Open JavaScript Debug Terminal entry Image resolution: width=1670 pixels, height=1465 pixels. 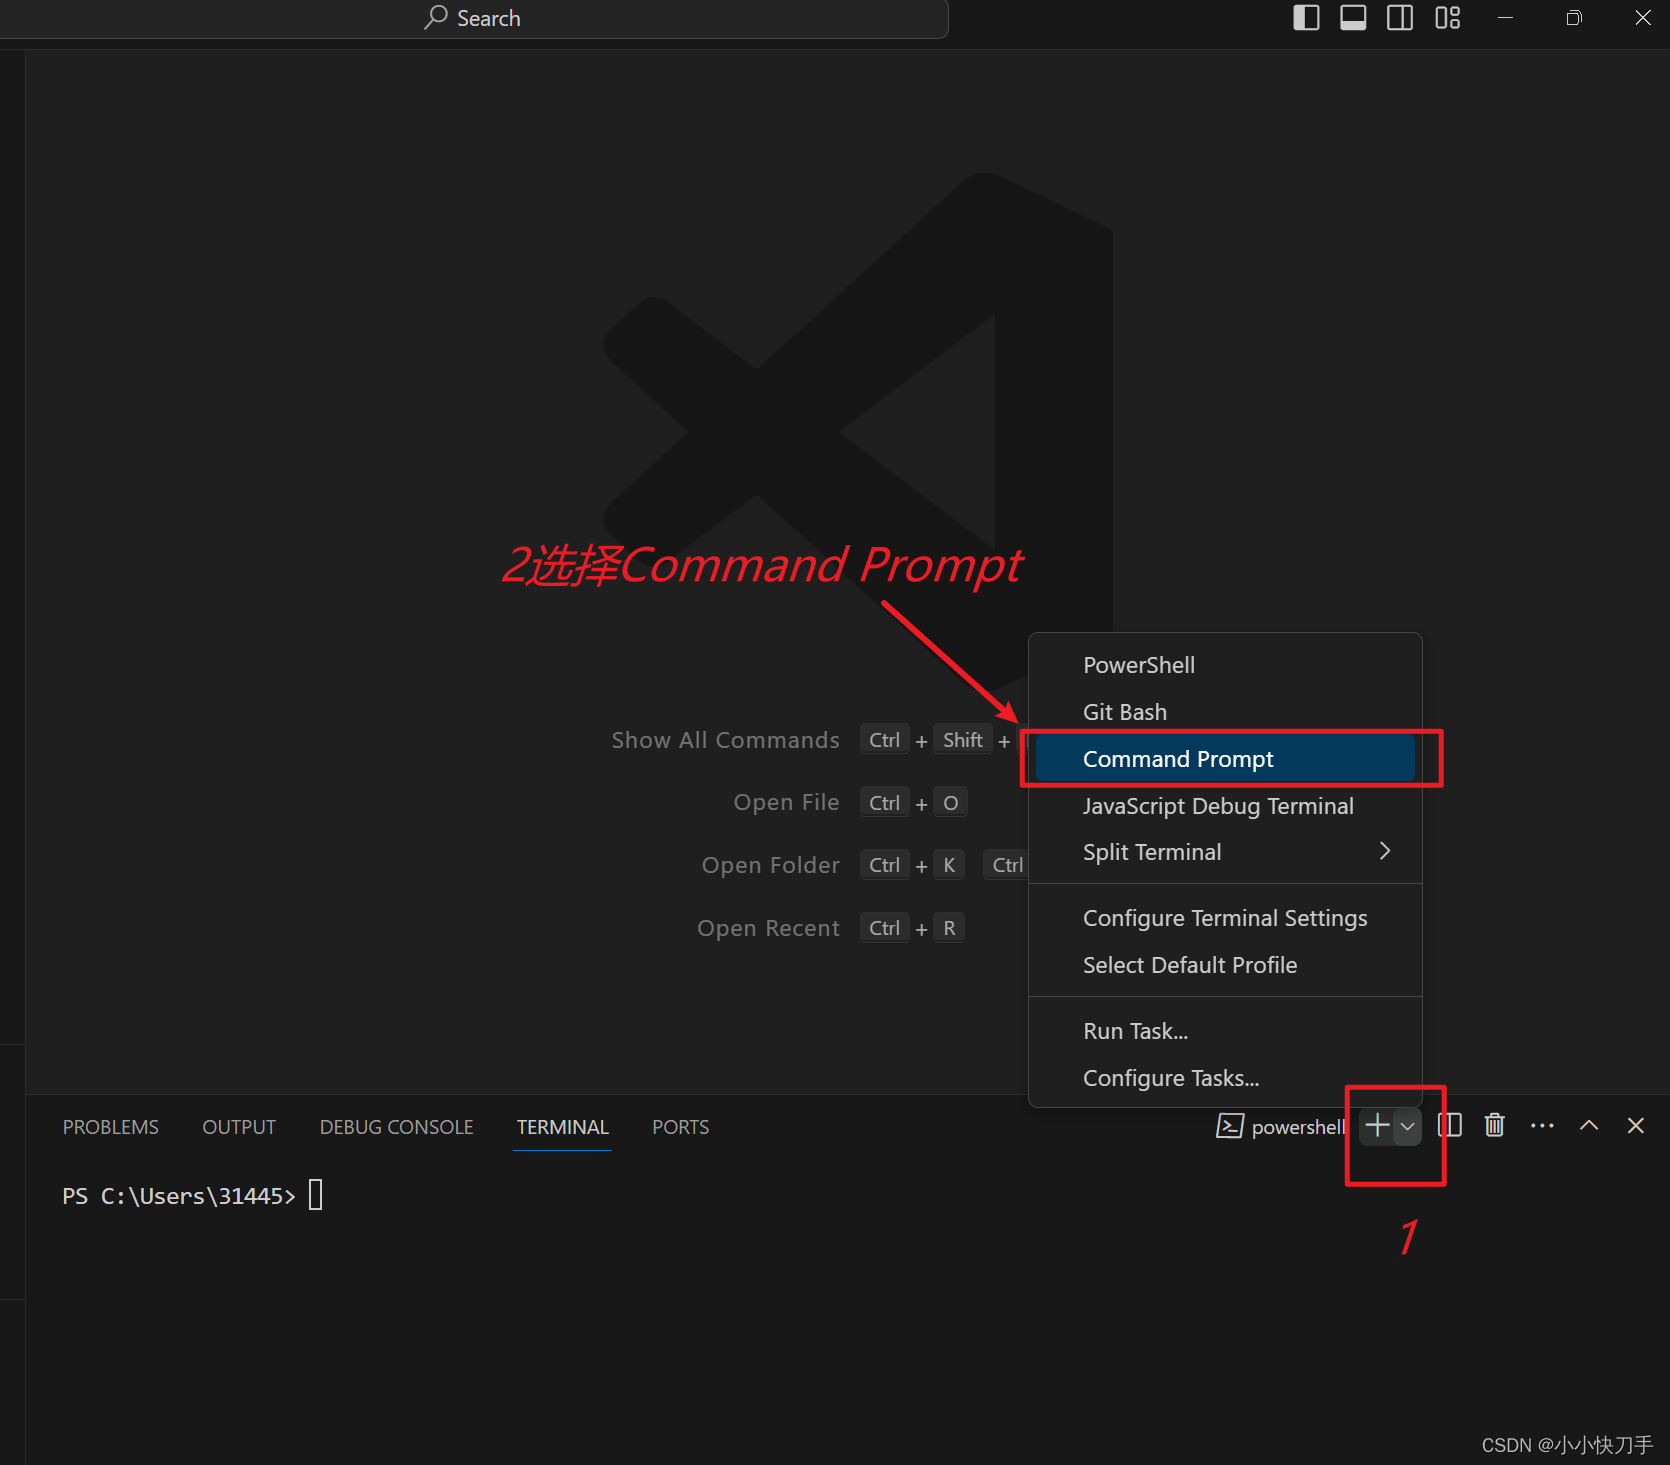[x=1225, y=806]
